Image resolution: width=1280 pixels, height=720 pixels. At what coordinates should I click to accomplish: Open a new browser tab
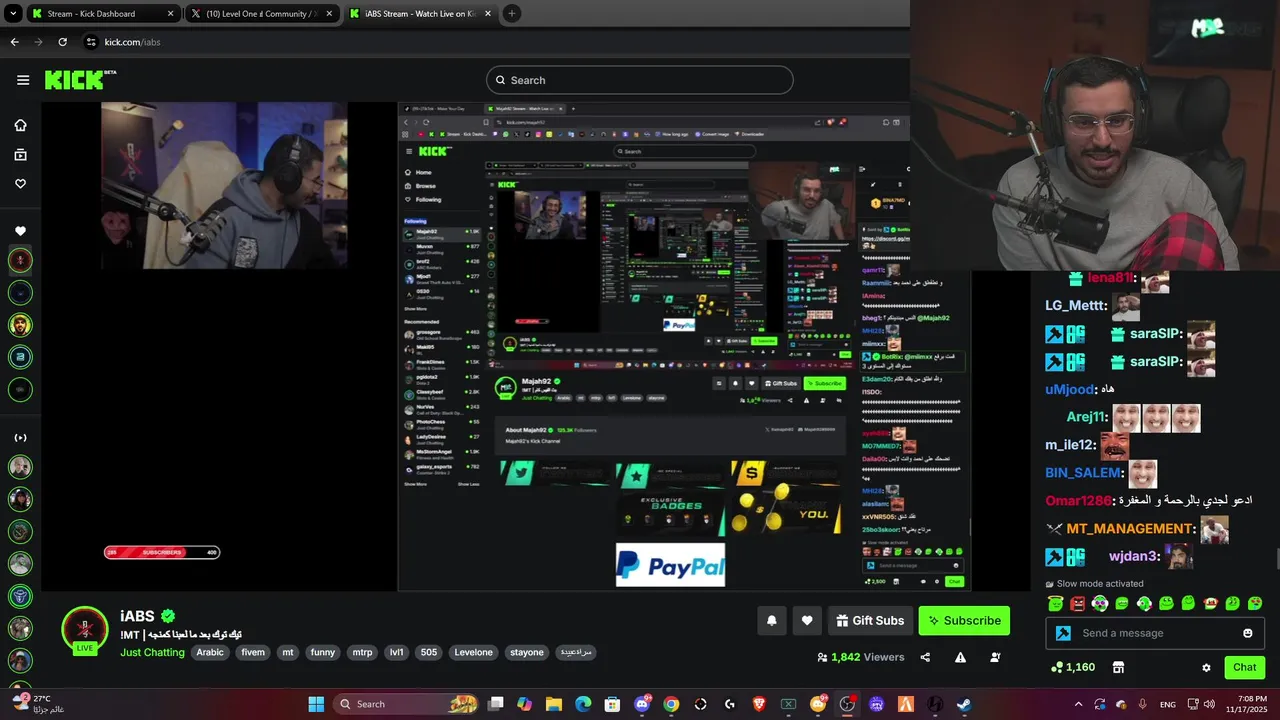pyautogui.click(x=512, y=14)
